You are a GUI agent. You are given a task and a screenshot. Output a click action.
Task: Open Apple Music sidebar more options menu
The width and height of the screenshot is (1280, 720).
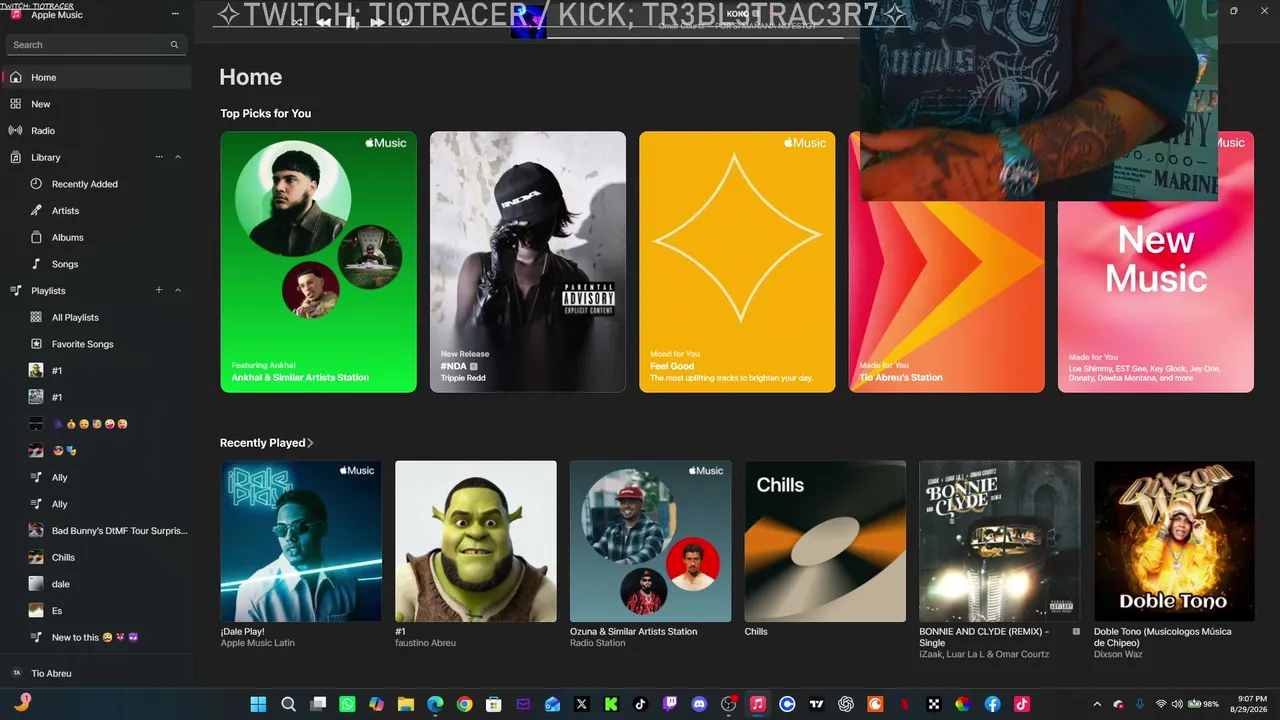pyautogui.click(x=175, y=14)
